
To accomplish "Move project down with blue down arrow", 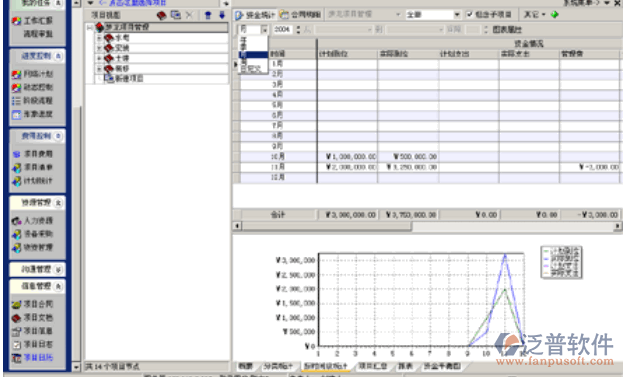I will [222, 16].
